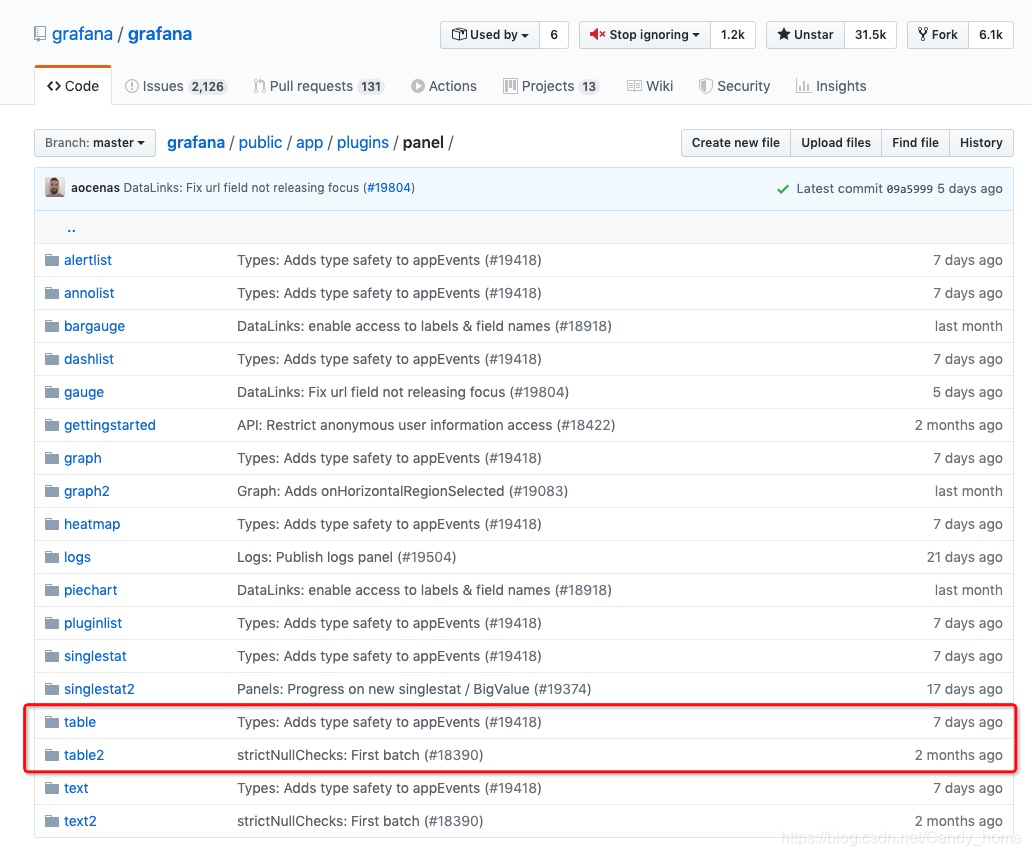Image resolution: width=1031 pixels, height=856 pixels.
Task: Open the Branch: master selector
Action: coord(95,143)
